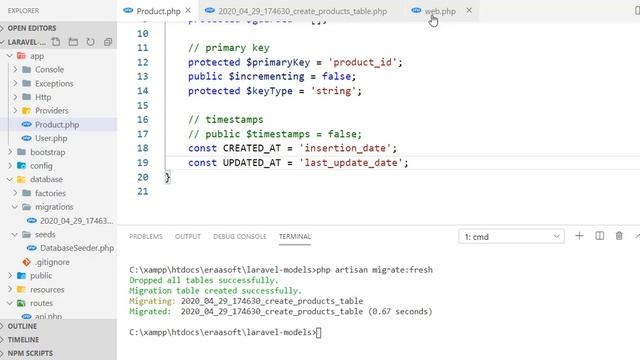Open the 2020_04_29 migration file in tree
Viewport: 640px width, 360px height.
pos(76,221)
